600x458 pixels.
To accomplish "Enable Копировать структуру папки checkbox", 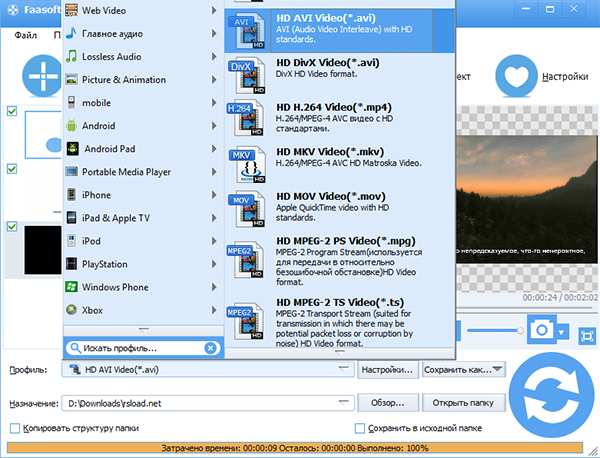I will point(15,428).
